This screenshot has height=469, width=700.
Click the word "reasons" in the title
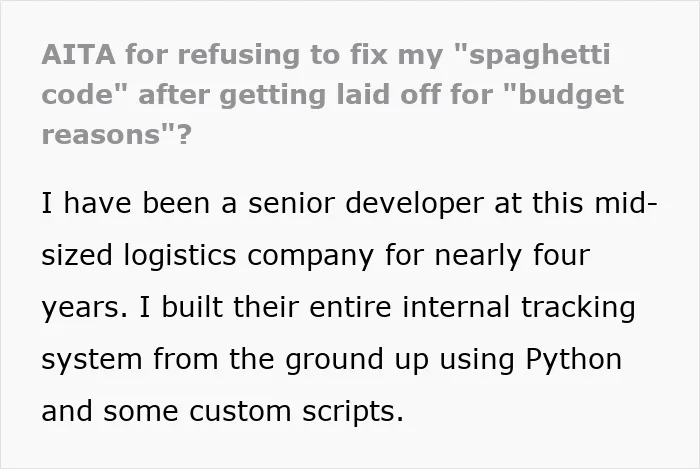point(100,134)
